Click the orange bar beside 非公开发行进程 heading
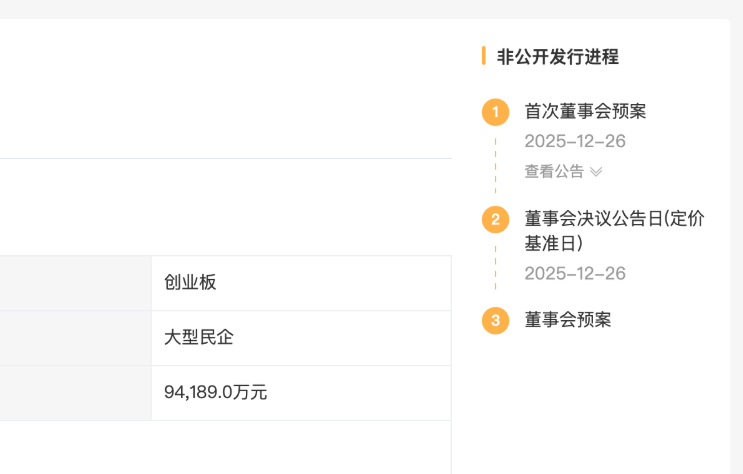The image size is (743, 474). tap(484, 56)
